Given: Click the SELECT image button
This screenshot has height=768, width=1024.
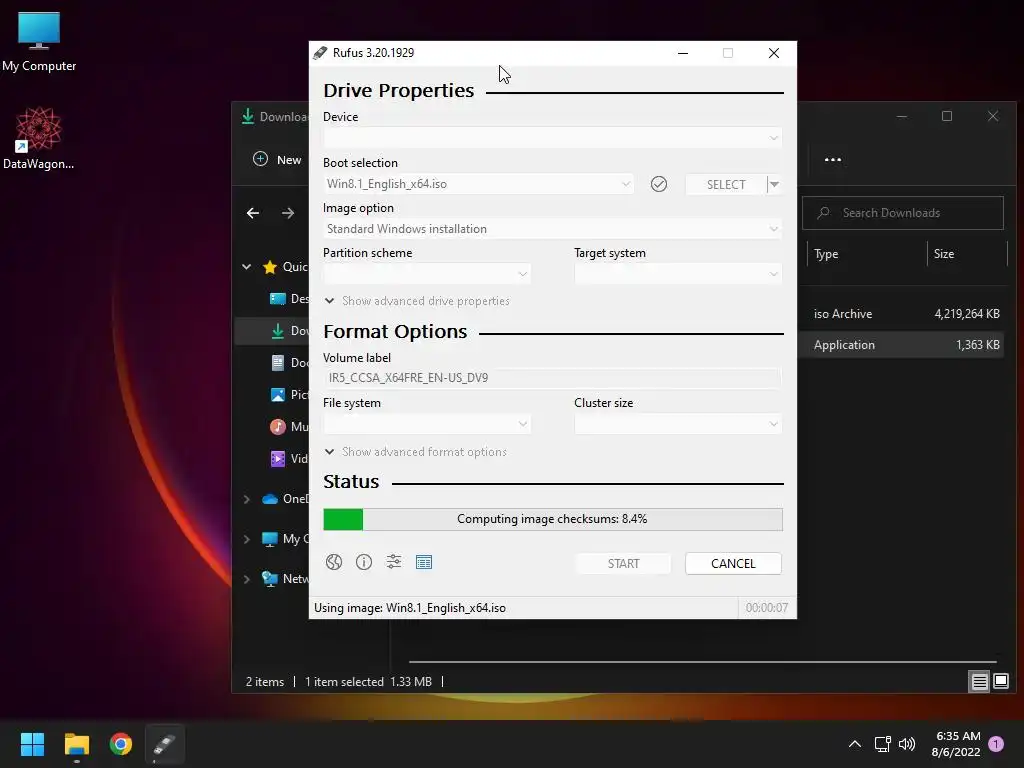Looking at the screenshot, I should point(726,184).
